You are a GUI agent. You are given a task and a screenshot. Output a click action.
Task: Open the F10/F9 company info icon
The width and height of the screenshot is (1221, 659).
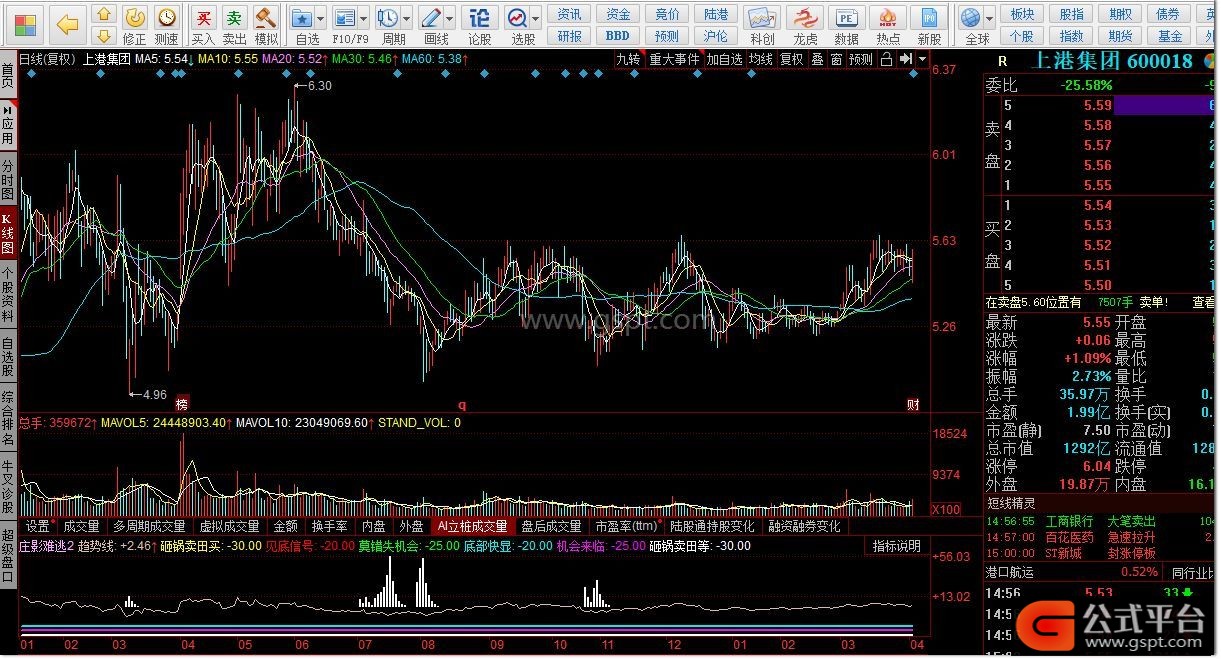pos(345,18)
